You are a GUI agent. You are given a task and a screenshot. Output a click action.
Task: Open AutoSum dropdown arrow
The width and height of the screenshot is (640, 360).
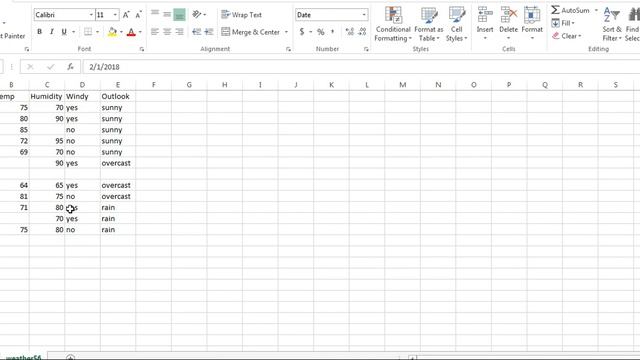(x=596, y=10)
